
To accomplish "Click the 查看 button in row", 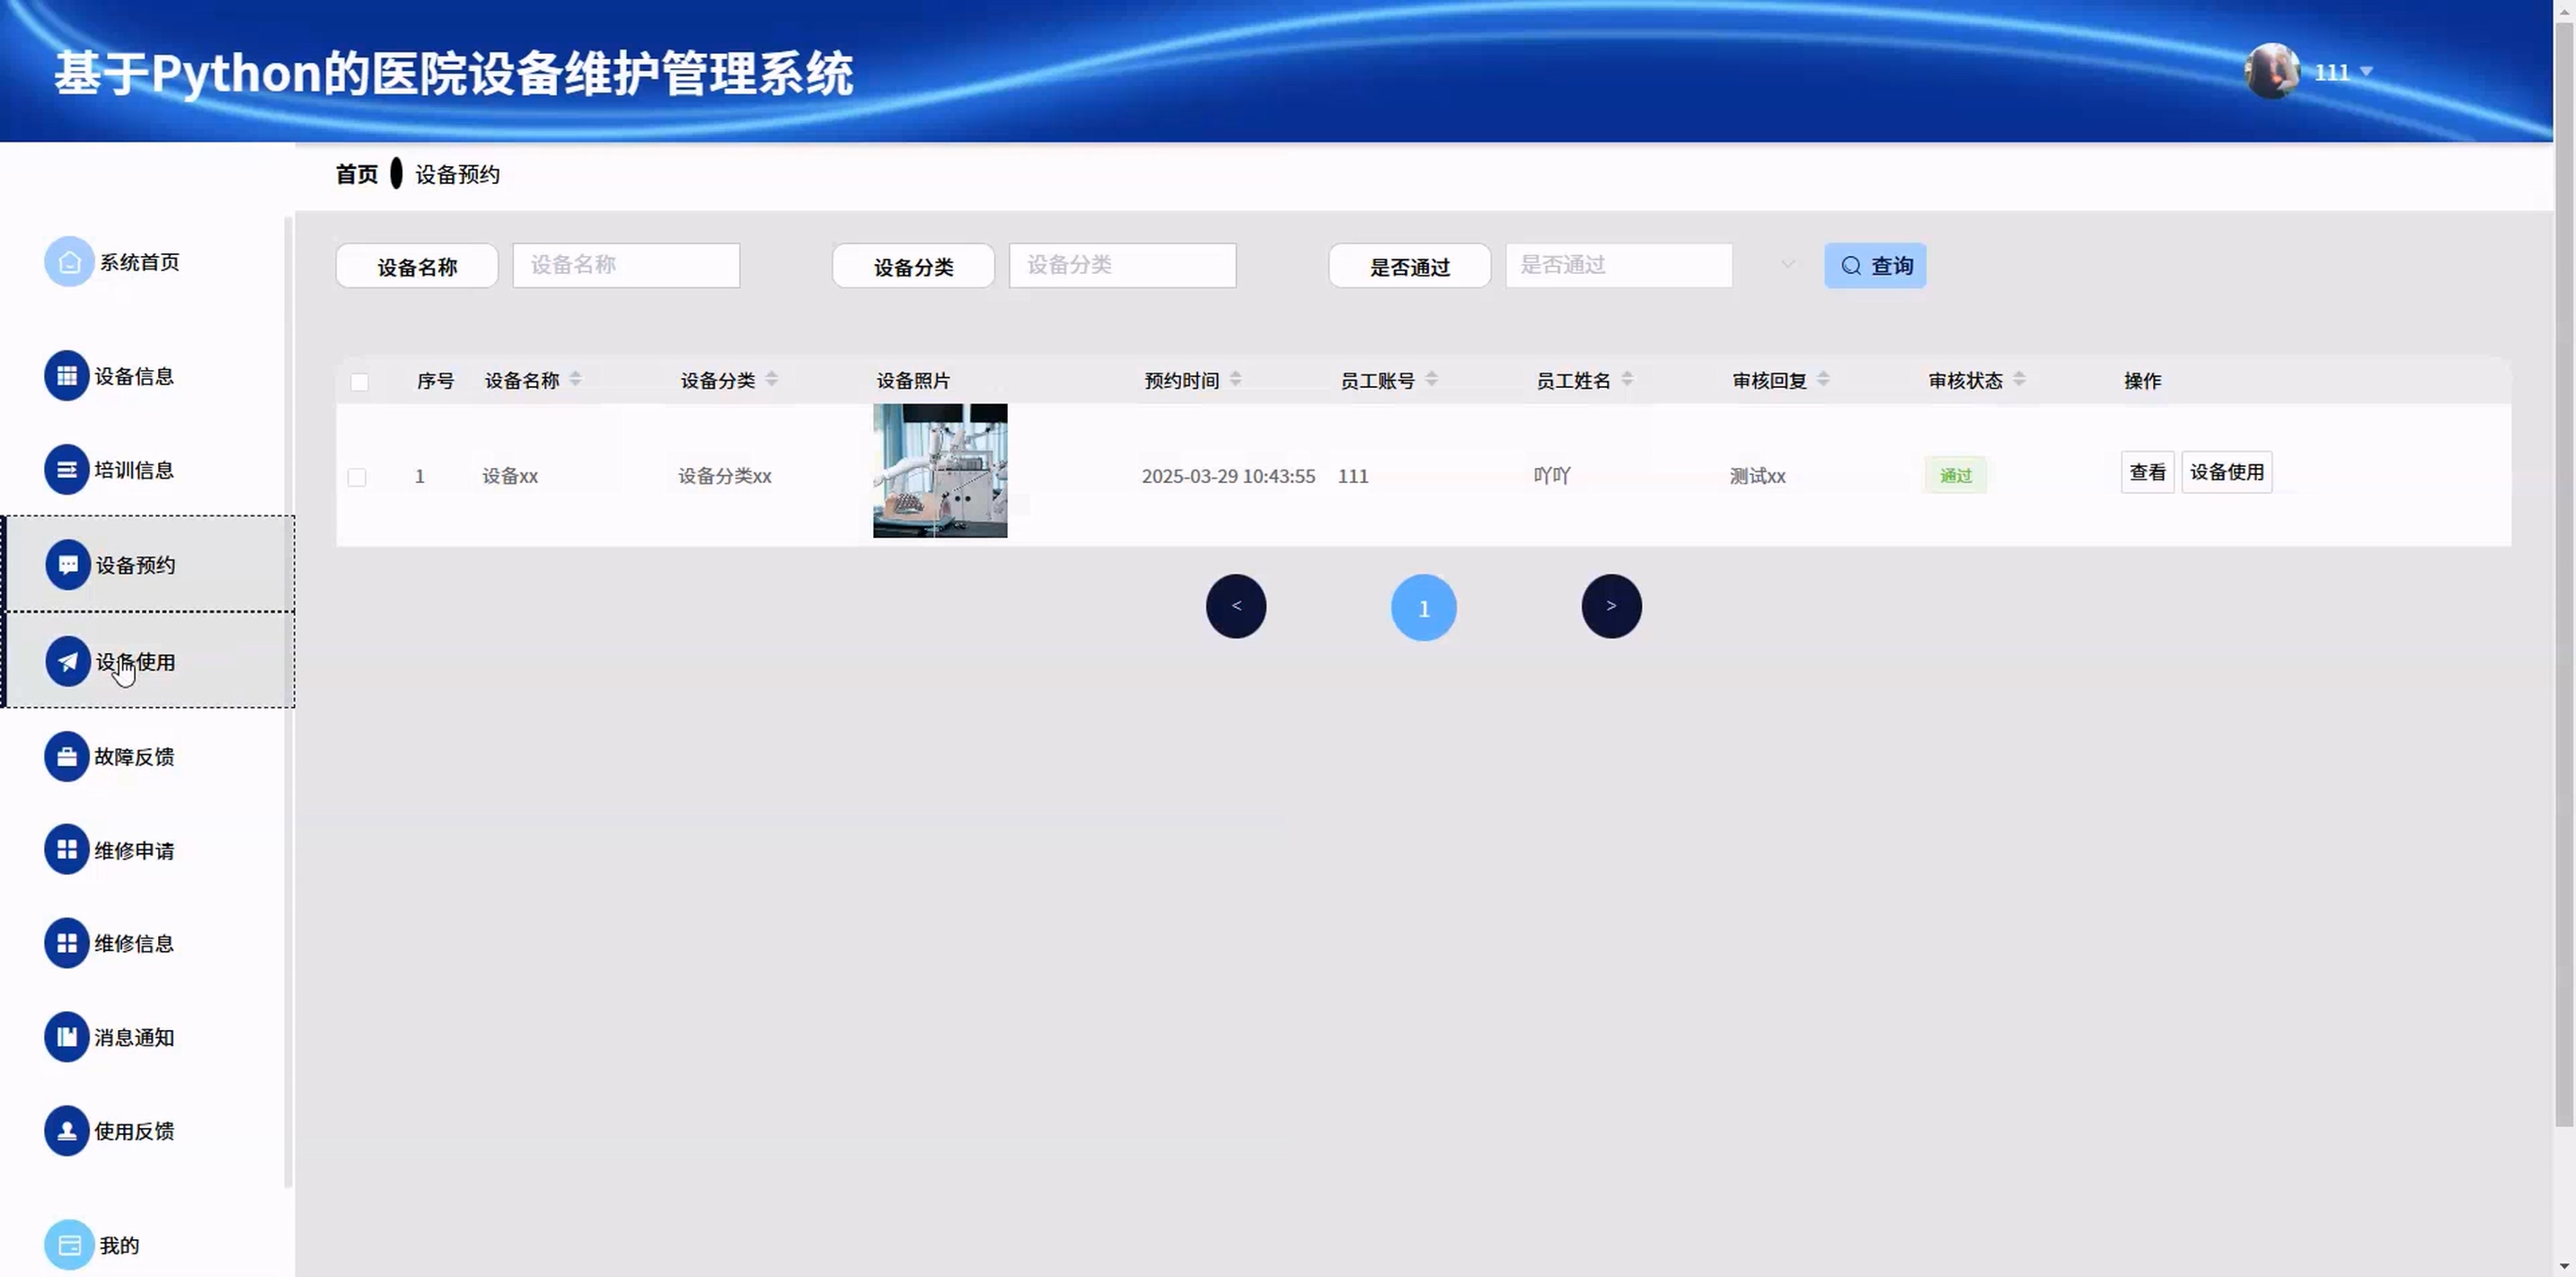I will [x=2146, y=472].
